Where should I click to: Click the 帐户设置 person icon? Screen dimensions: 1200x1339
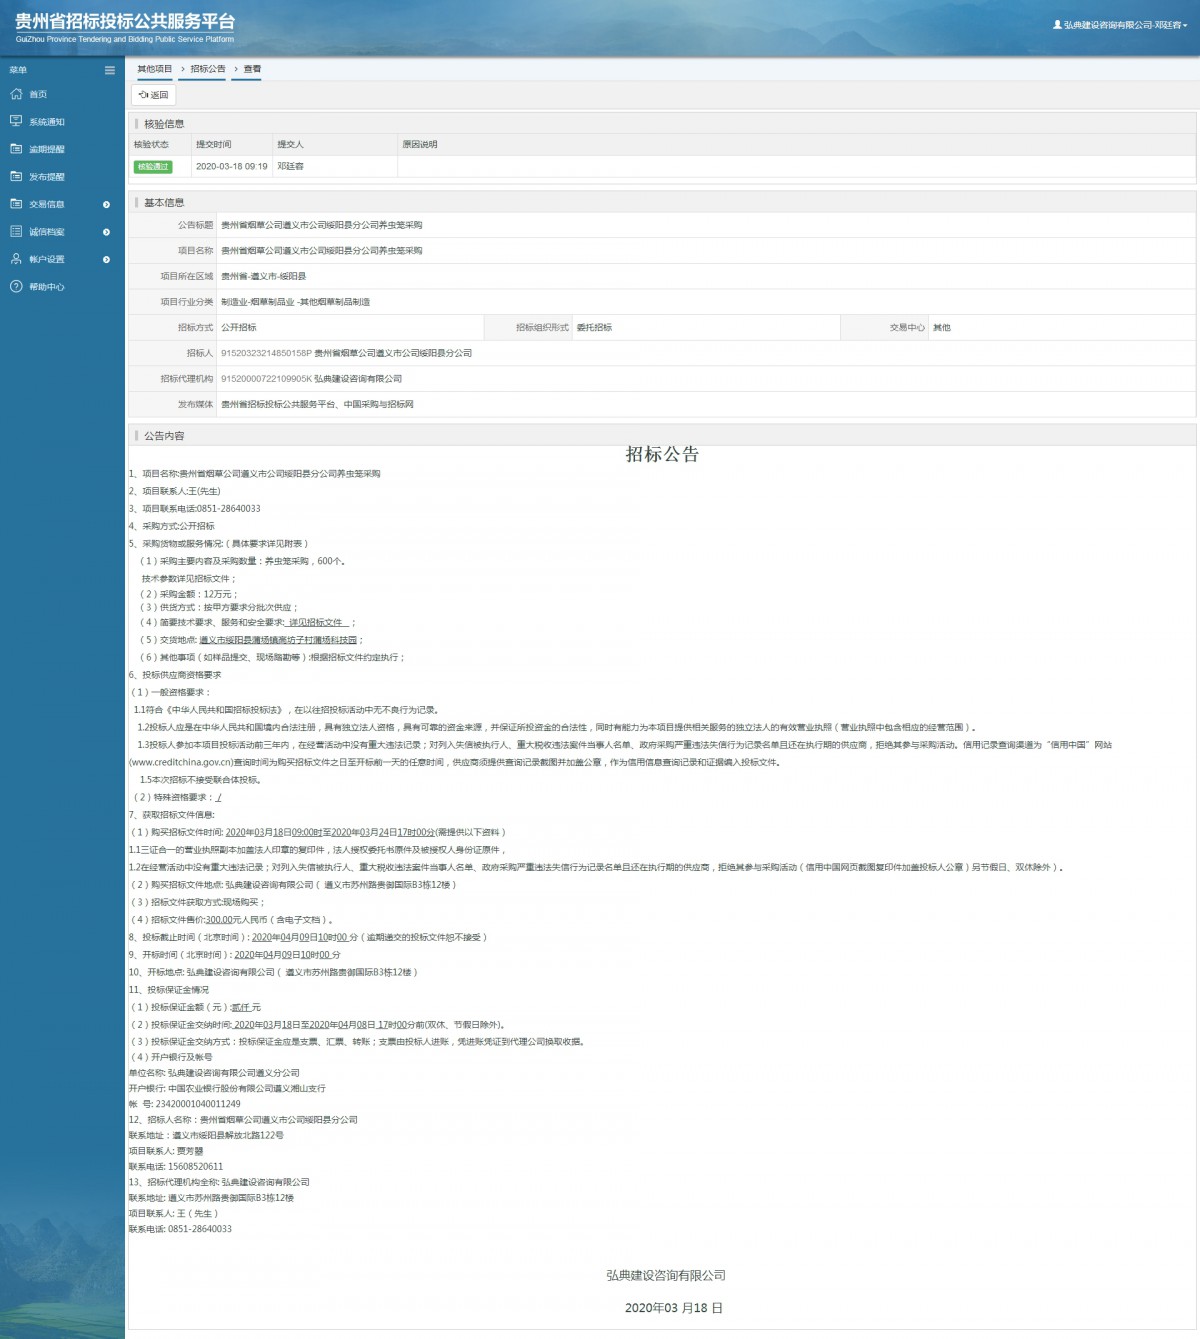click(16, 259)
